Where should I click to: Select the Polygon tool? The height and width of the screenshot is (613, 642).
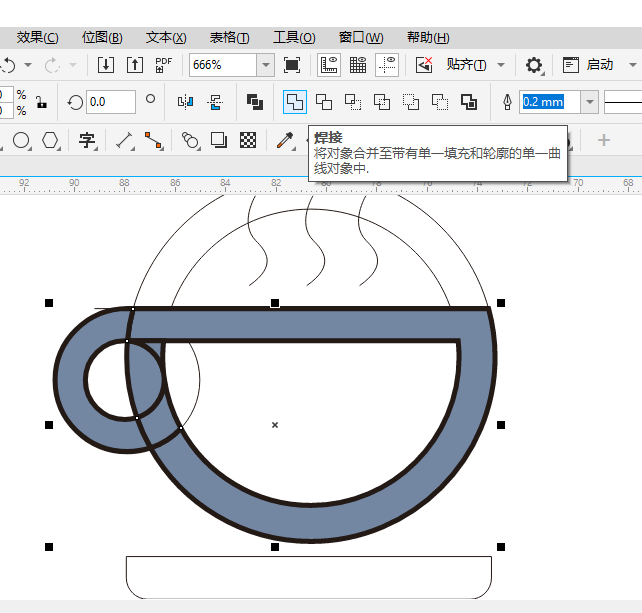[x=49, y=140]
